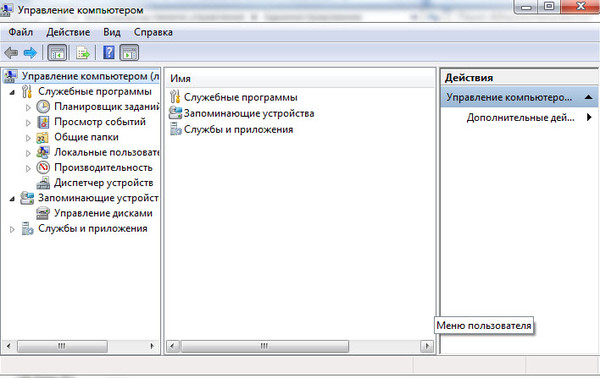The width and height of the screenshot is (600, 378).
Task: Select Планировщик заданий in the tree
Action: coord(107,107)
